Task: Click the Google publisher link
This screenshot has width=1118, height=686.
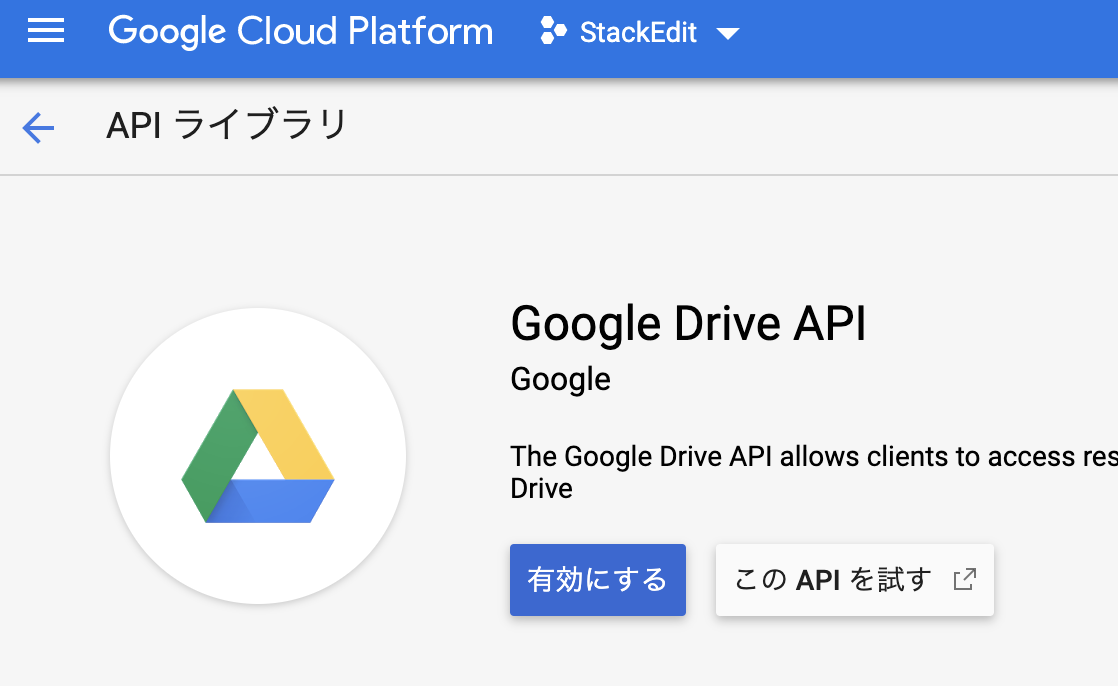Action: (560, 379)
